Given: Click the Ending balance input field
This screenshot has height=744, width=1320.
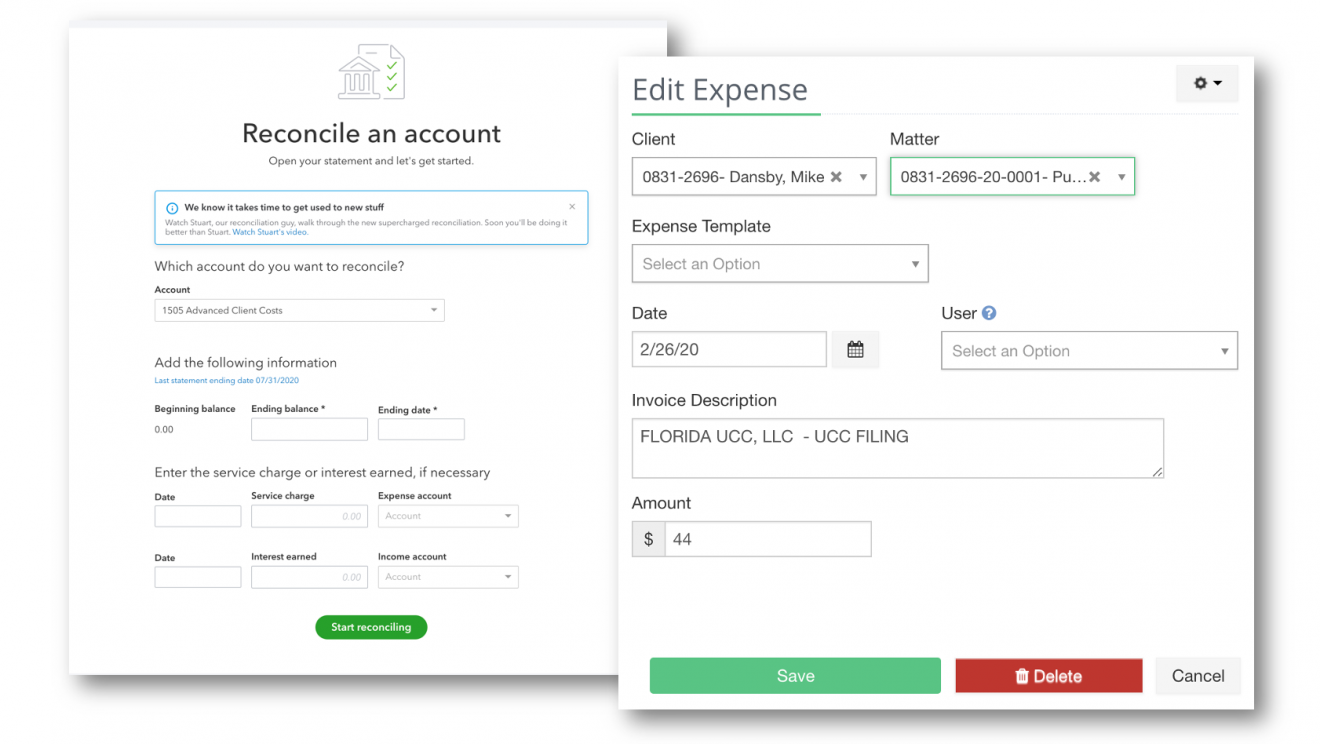Looking at the screenshot, I should pos(309,429).
